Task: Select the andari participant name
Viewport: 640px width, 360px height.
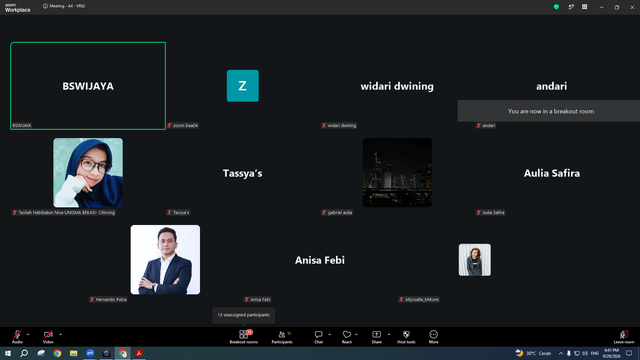Action: tap(551, 86)
